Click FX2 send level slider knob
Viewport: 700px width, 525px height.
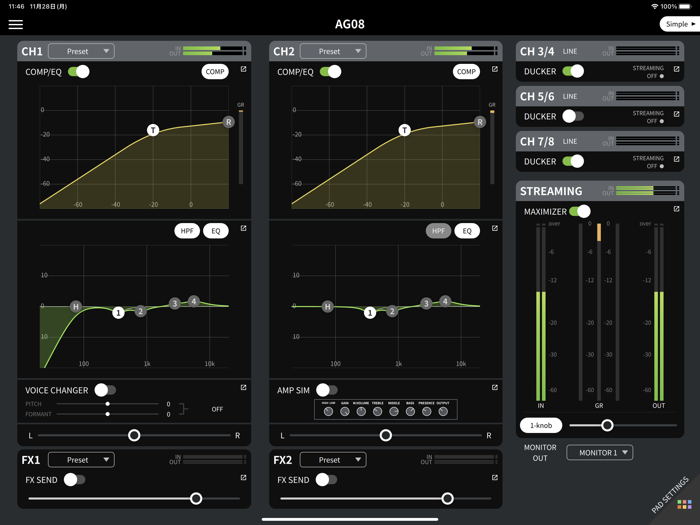pyautogui.click(x=447, y=499)
